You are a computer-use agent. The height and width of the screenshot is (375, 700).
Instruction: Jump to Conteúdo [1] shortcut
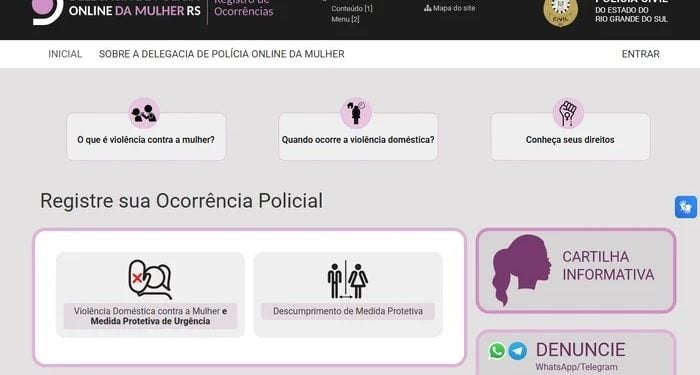[351, 8]
